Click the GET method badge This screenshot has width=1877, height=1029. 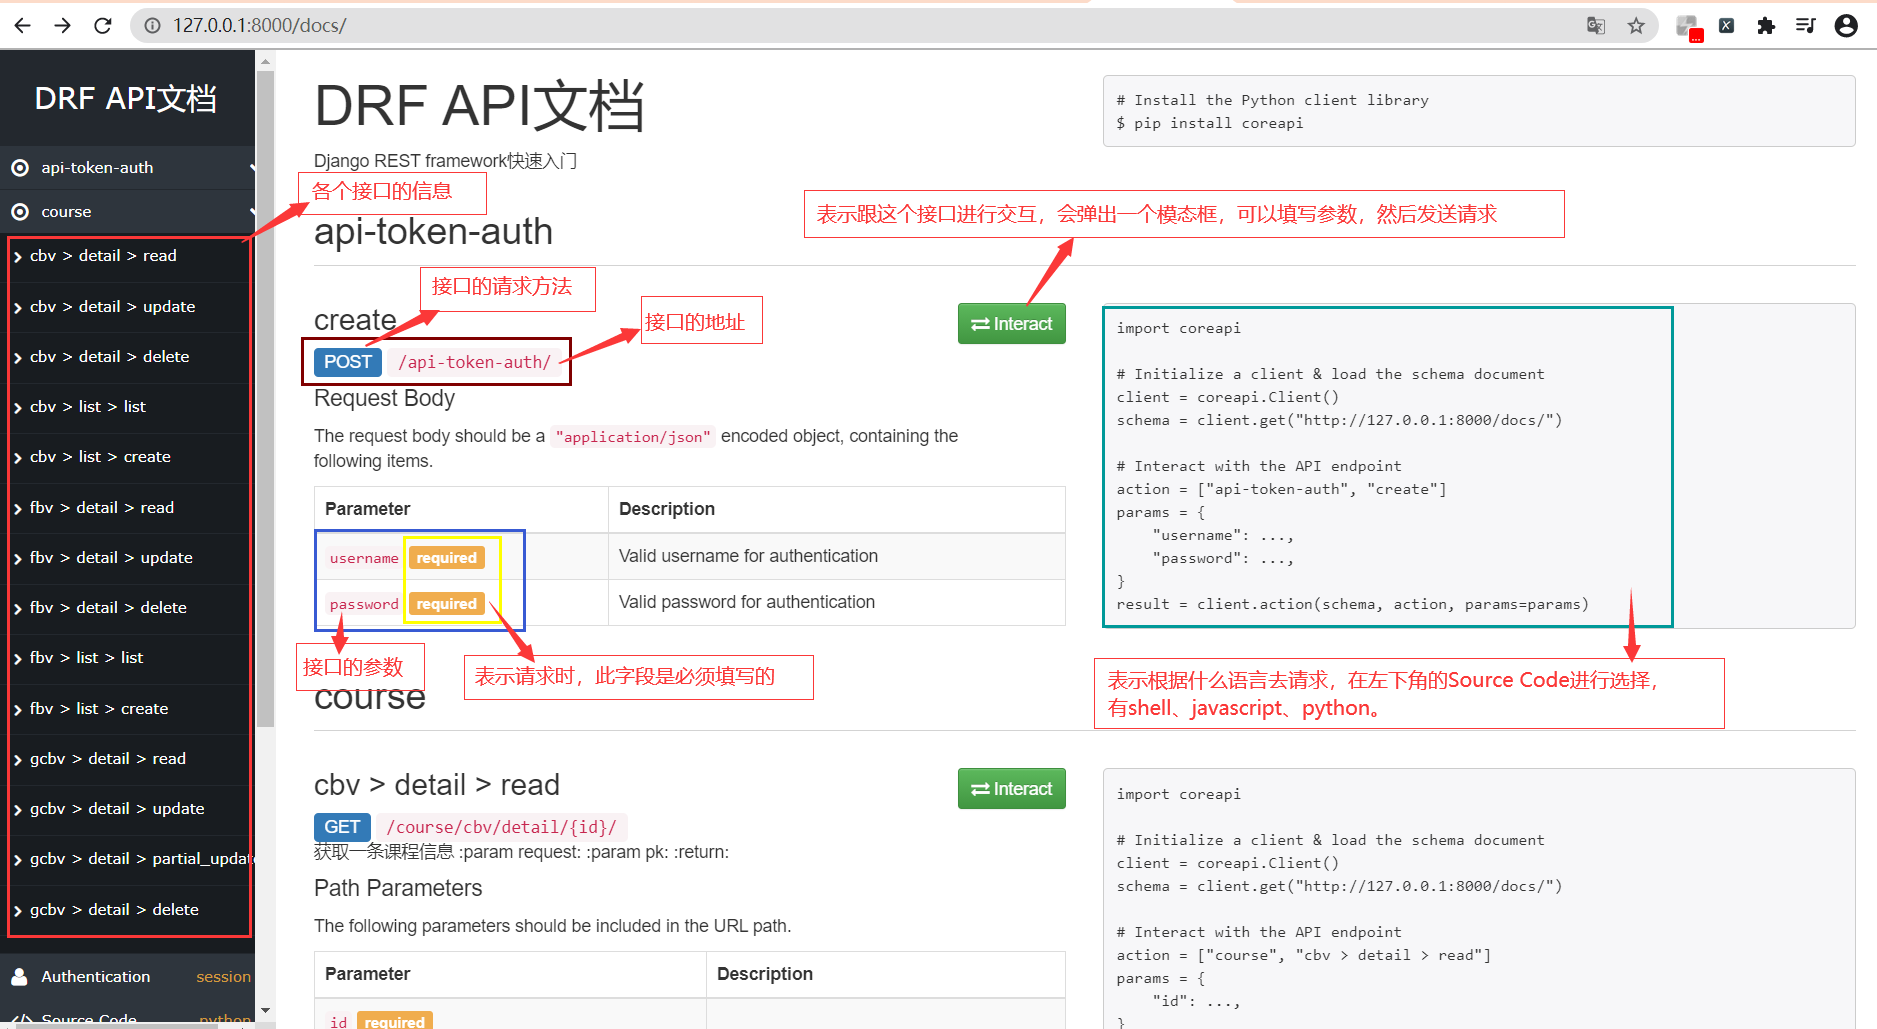(342, 827)
